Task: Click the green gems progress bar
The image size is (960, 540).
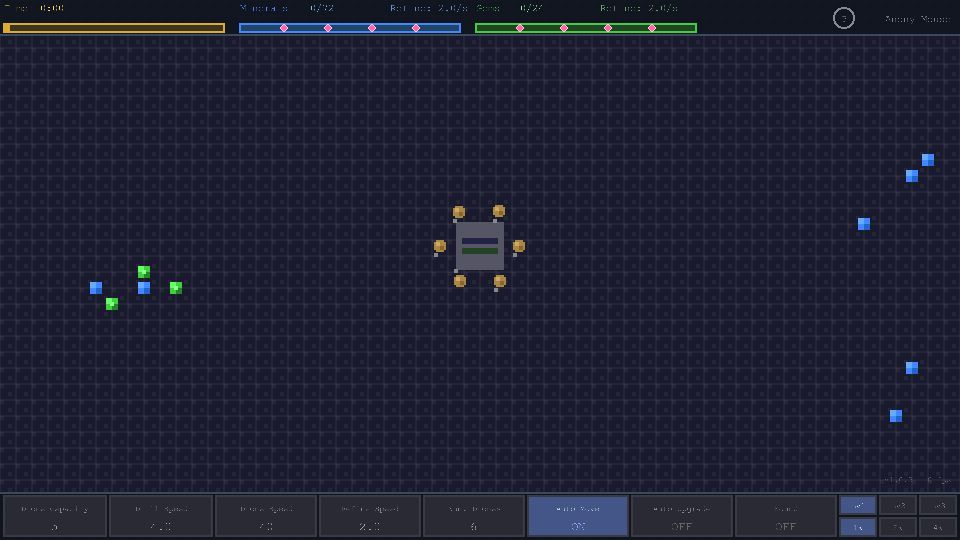Action: [586, 28]
